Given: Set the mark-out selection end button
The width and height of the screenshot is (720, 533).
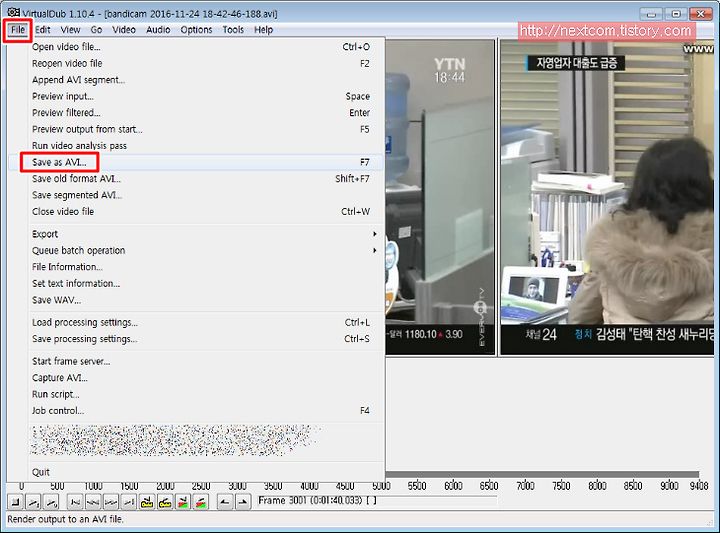Looking at the screenshot, I should coord(243,502).
